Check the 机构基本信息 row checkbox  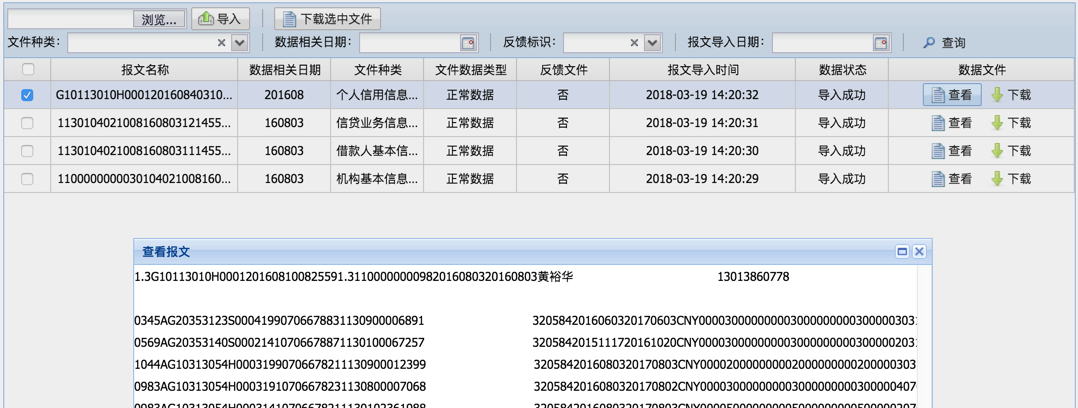point(27,179)
